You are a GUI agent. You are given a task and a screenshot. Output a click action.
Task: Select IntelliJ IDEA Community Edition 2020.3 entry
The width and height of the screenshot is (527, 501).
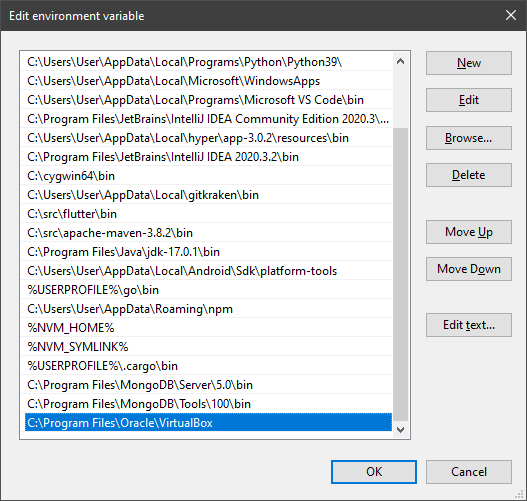[207, 119]
